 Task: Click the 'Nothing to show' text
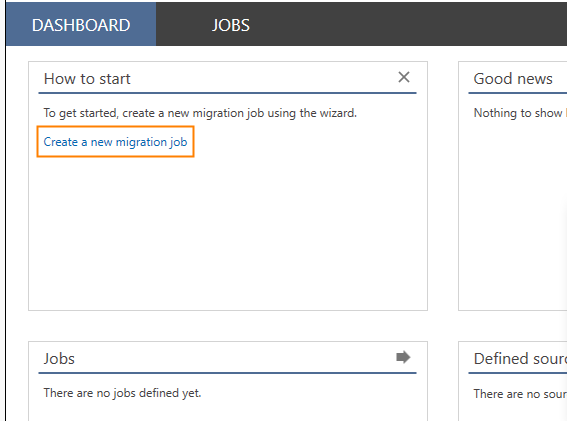click(x=518, y=113)
